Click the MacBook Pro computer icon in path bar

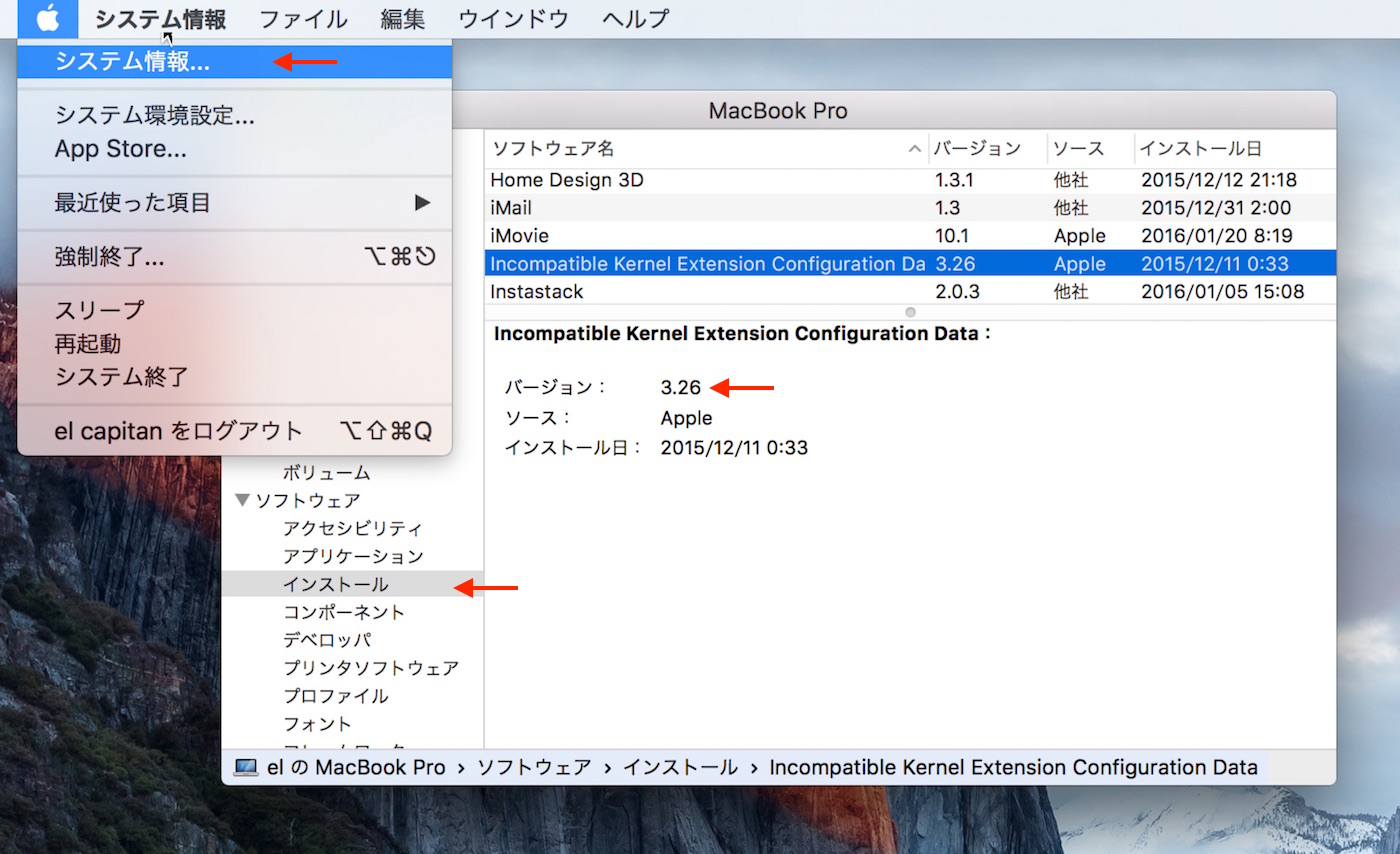click(245, 768)
